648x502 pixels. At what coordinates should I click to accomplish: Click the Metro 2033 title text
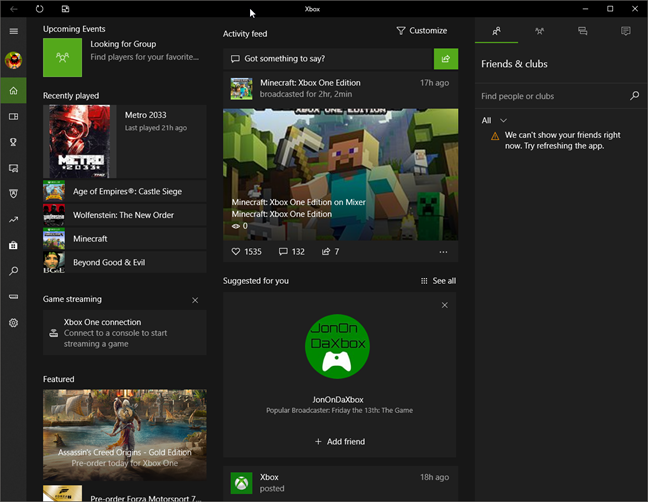click(145, 115)
